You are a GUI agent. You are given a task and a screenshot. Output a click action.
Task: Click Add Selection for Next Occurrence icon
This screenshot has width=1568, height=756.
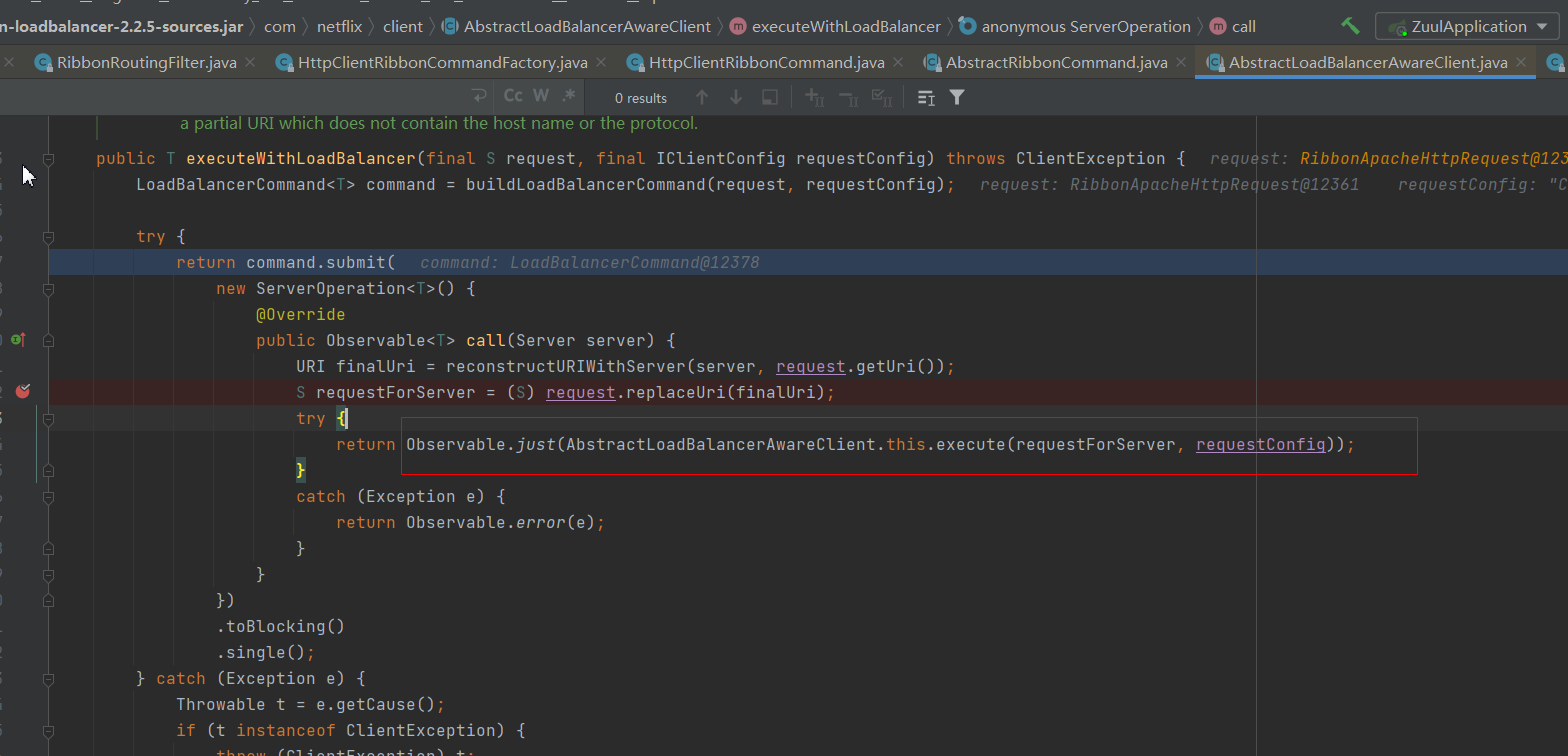[814, 97]
